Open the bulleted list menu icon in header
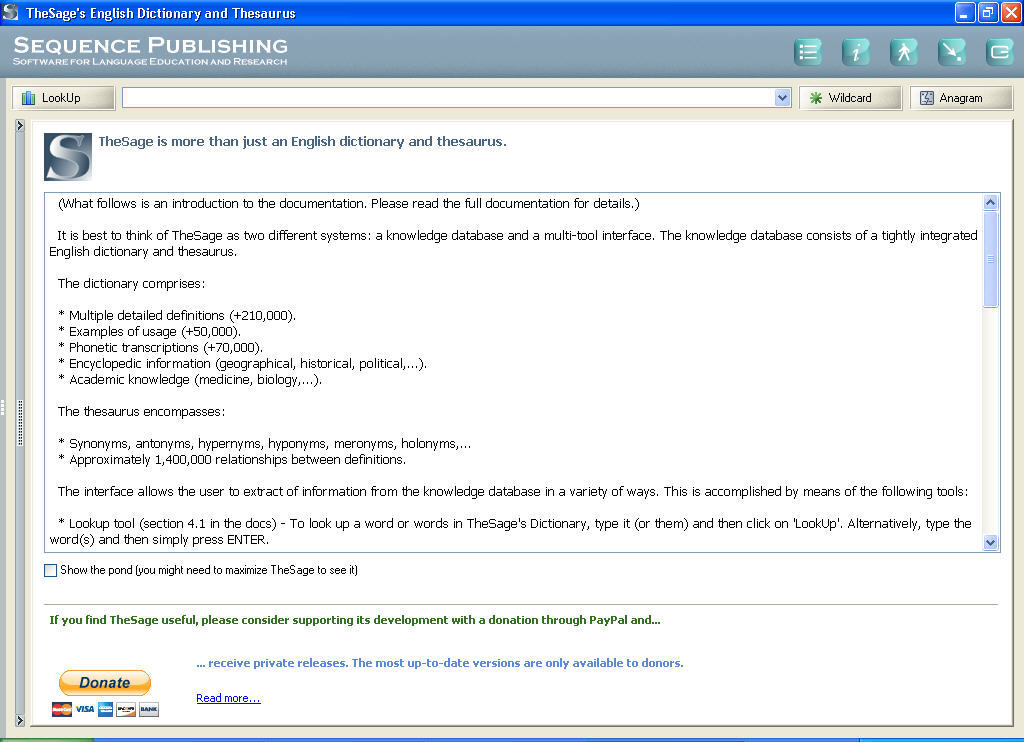 808,52
